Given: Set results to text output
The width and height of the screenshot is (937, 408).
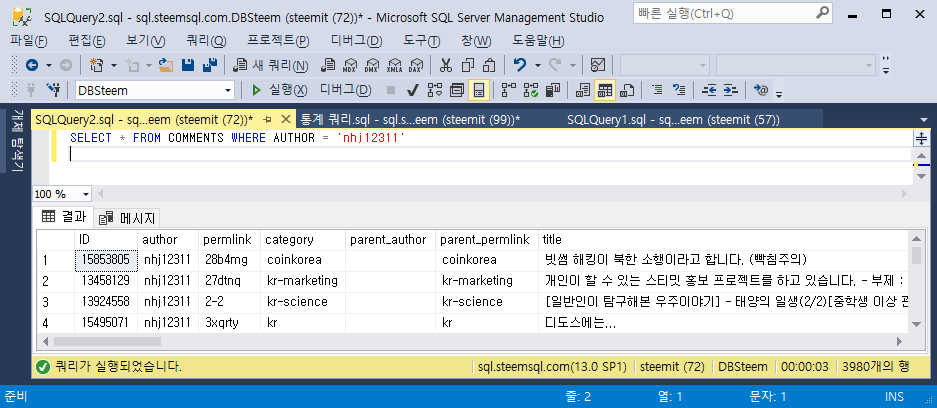Looking at the screenshot, I should [583, 90].
